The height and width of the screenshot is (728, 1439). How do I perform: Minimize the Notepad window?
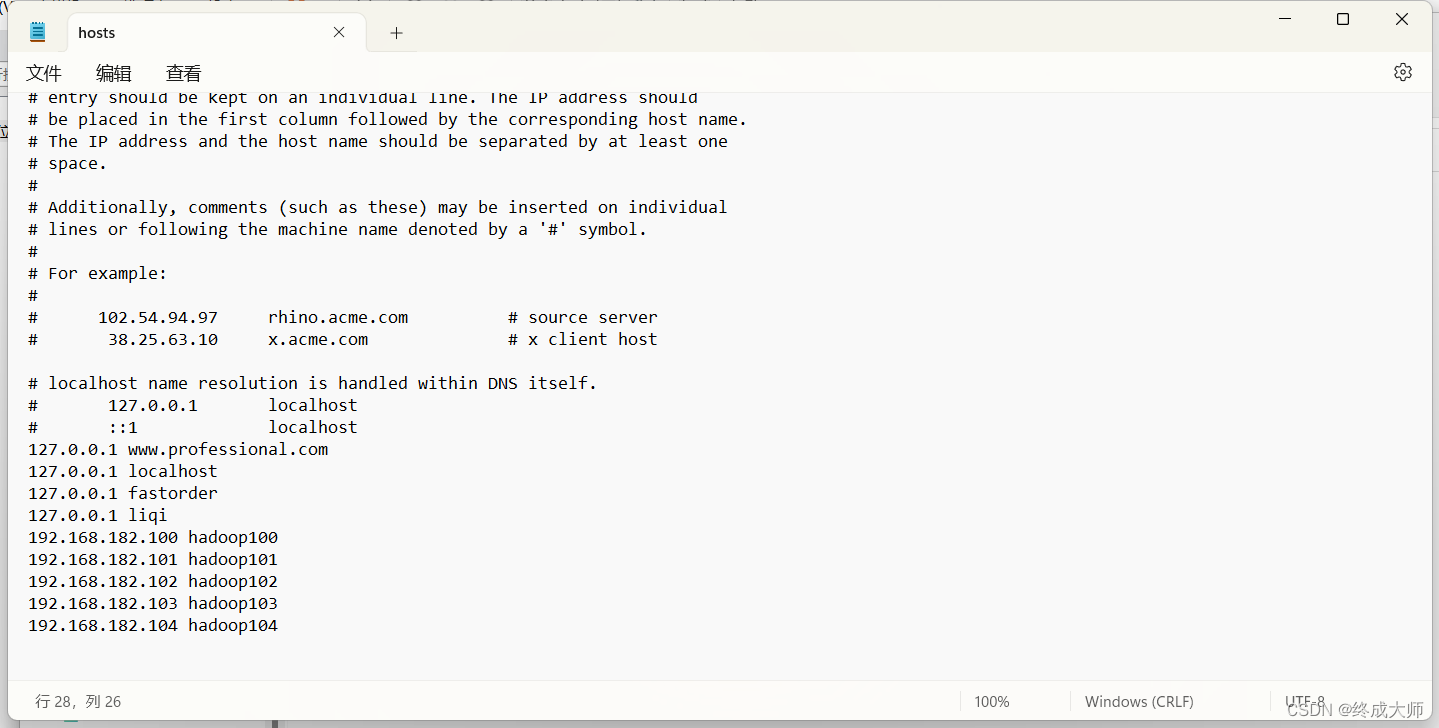tap(1285, 19)
